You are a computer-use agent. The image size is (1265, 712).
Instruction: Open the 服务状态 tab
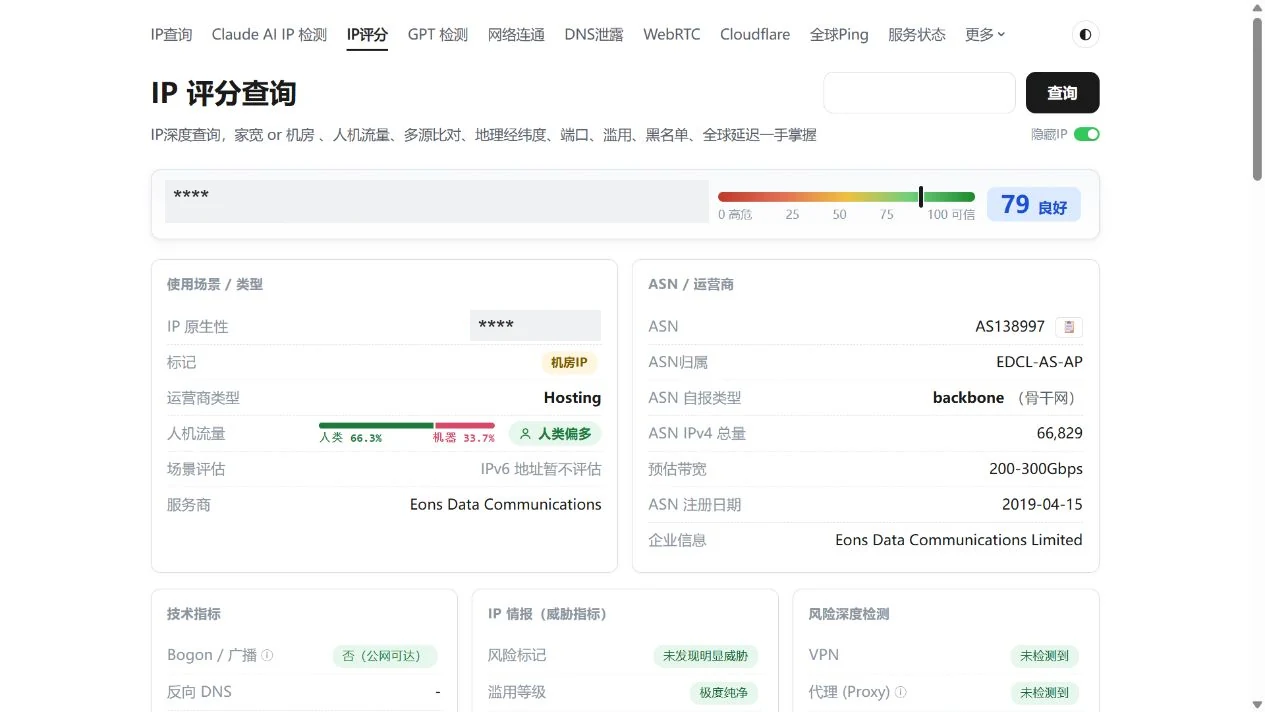(x=917, y=35)
